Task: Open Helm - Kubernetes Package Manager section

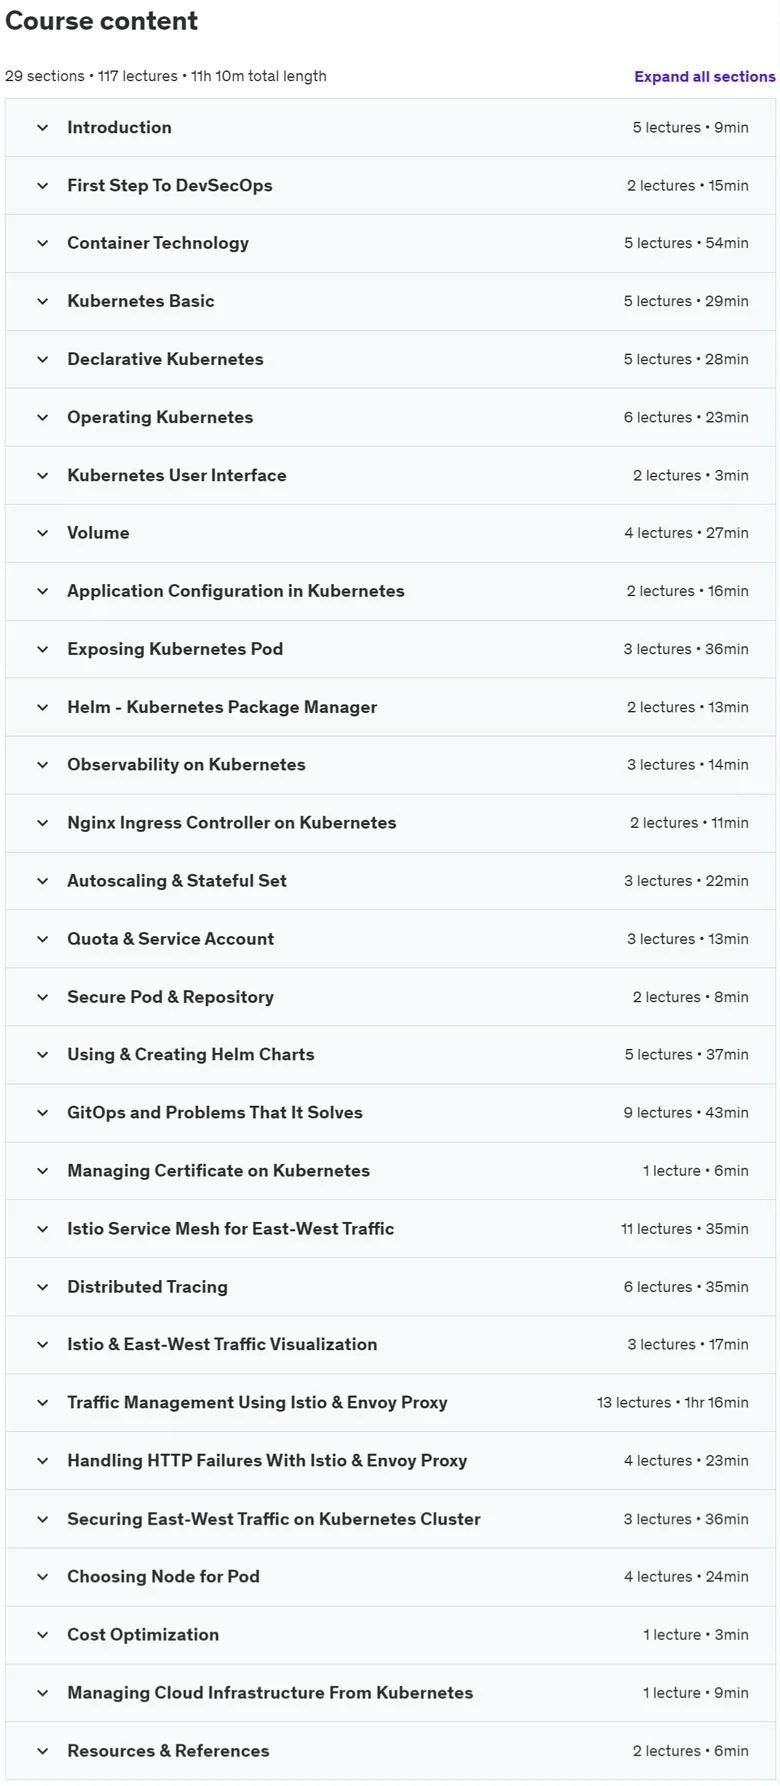Action: click(390, 707)
